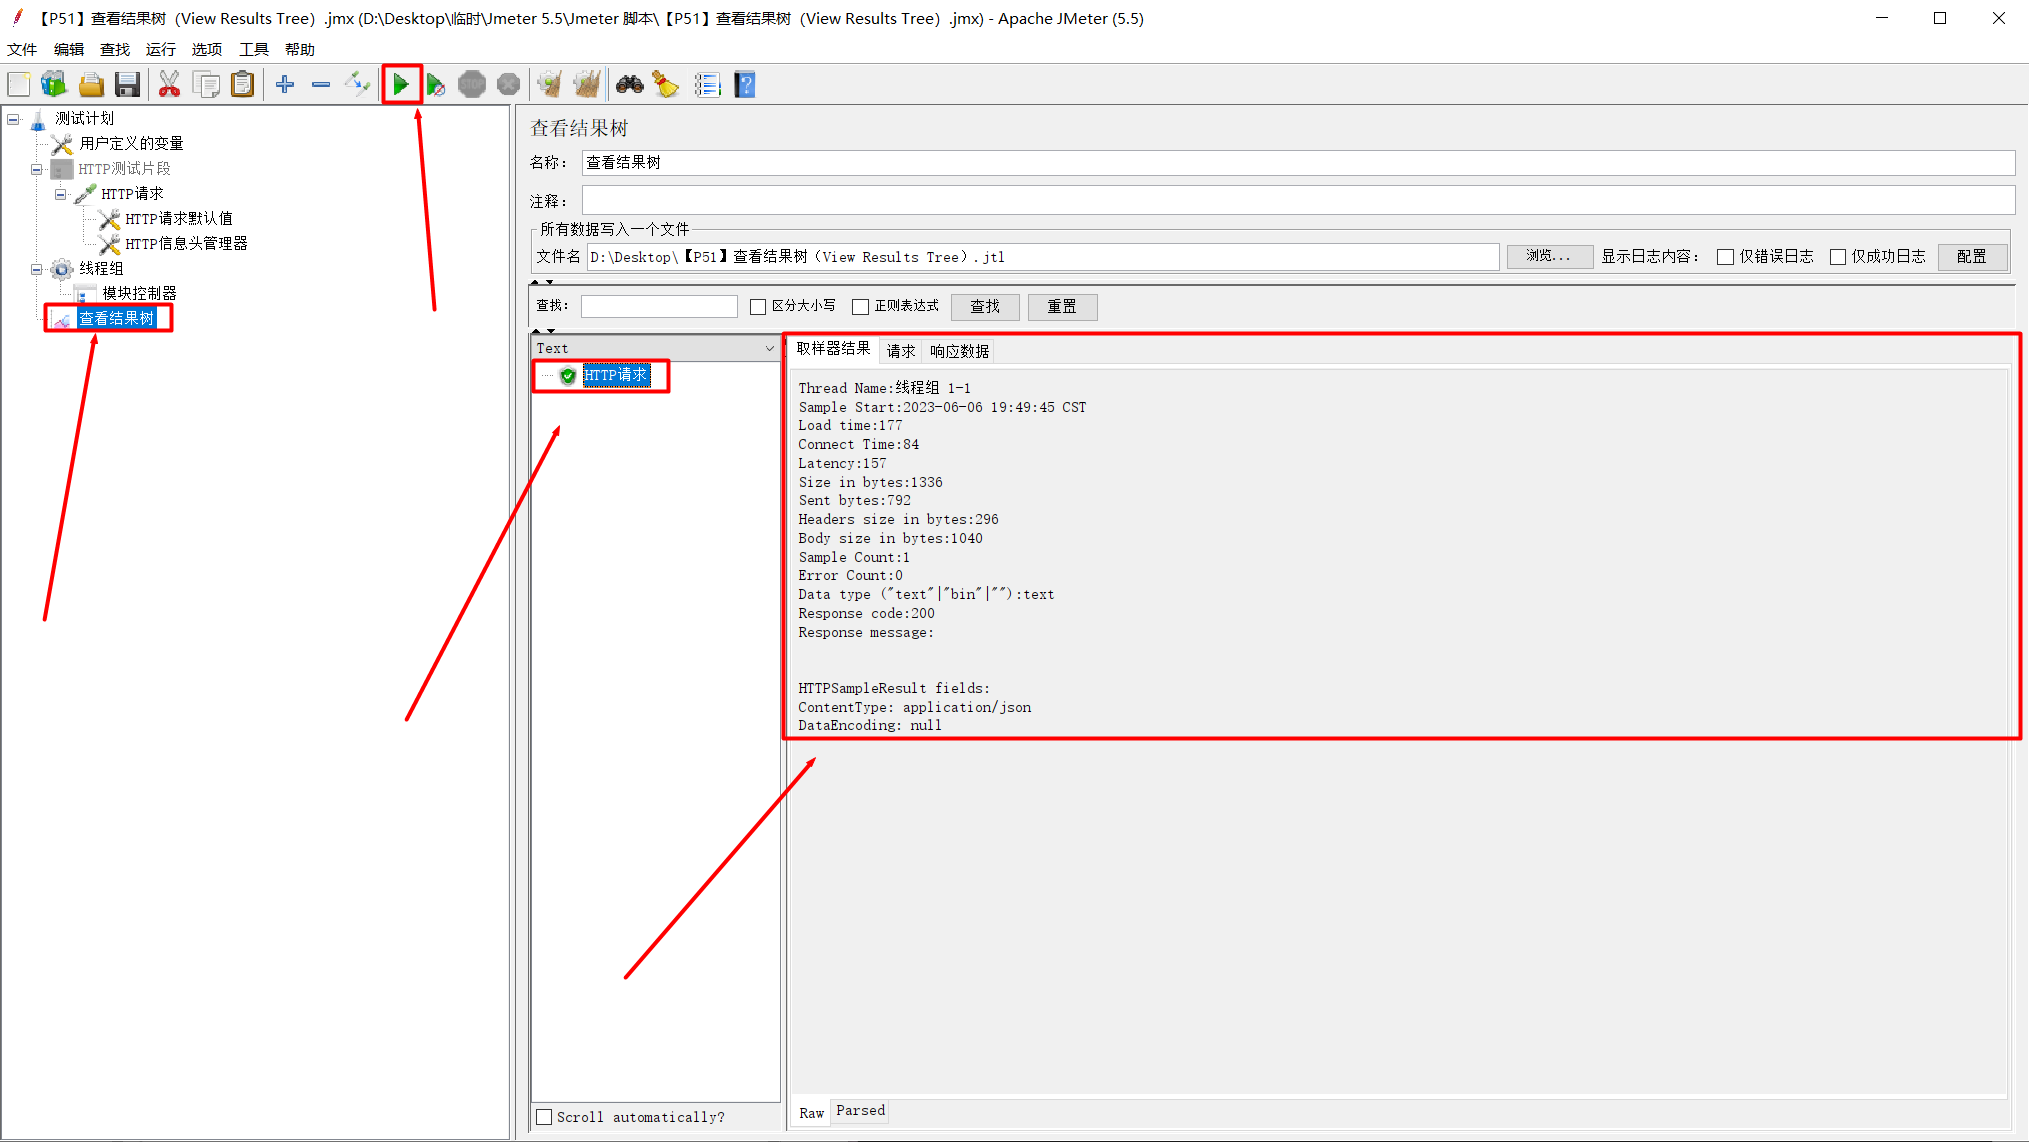Click the binoculars Search icon
Viewport: 2029px width, 1142px height.
tap(629, 85)
